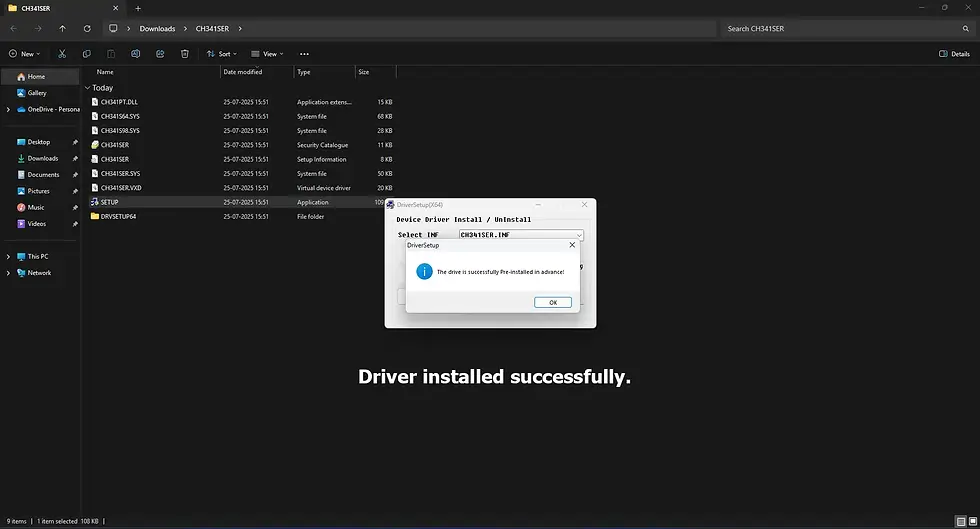
Task: Click This PC in the sidebar
Action: click(x=38, y=256)
